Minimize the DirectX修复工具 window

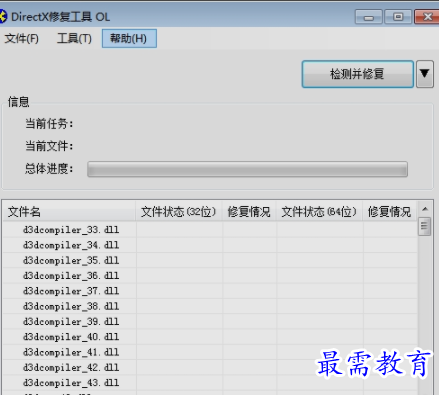point(369,17)
